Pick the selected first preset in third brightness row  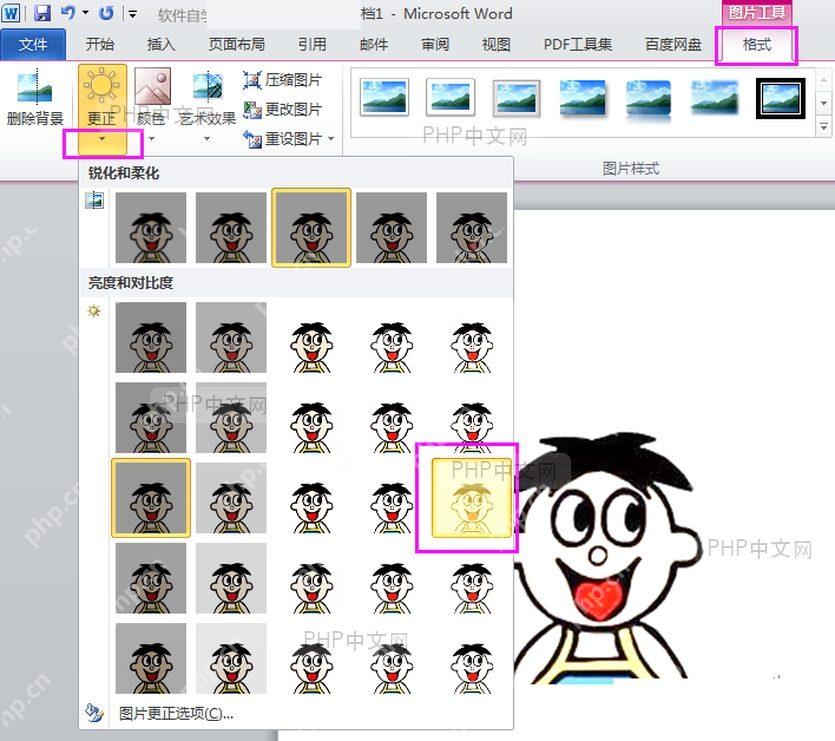click(151, 498)
